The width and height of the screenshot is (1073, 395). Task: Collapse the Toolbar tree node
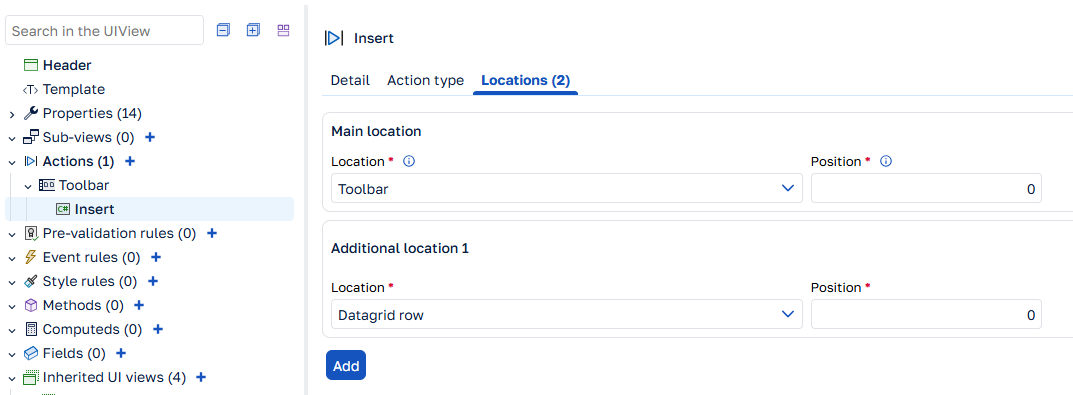tap(28, 186)
